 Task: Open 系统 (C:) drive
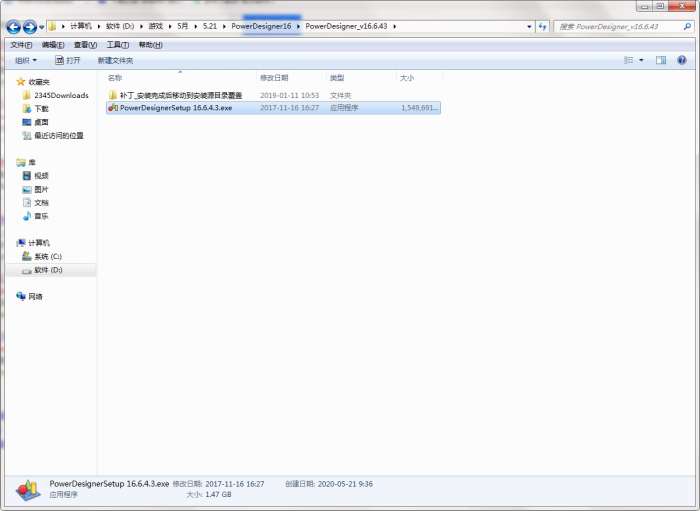point(48,256)
